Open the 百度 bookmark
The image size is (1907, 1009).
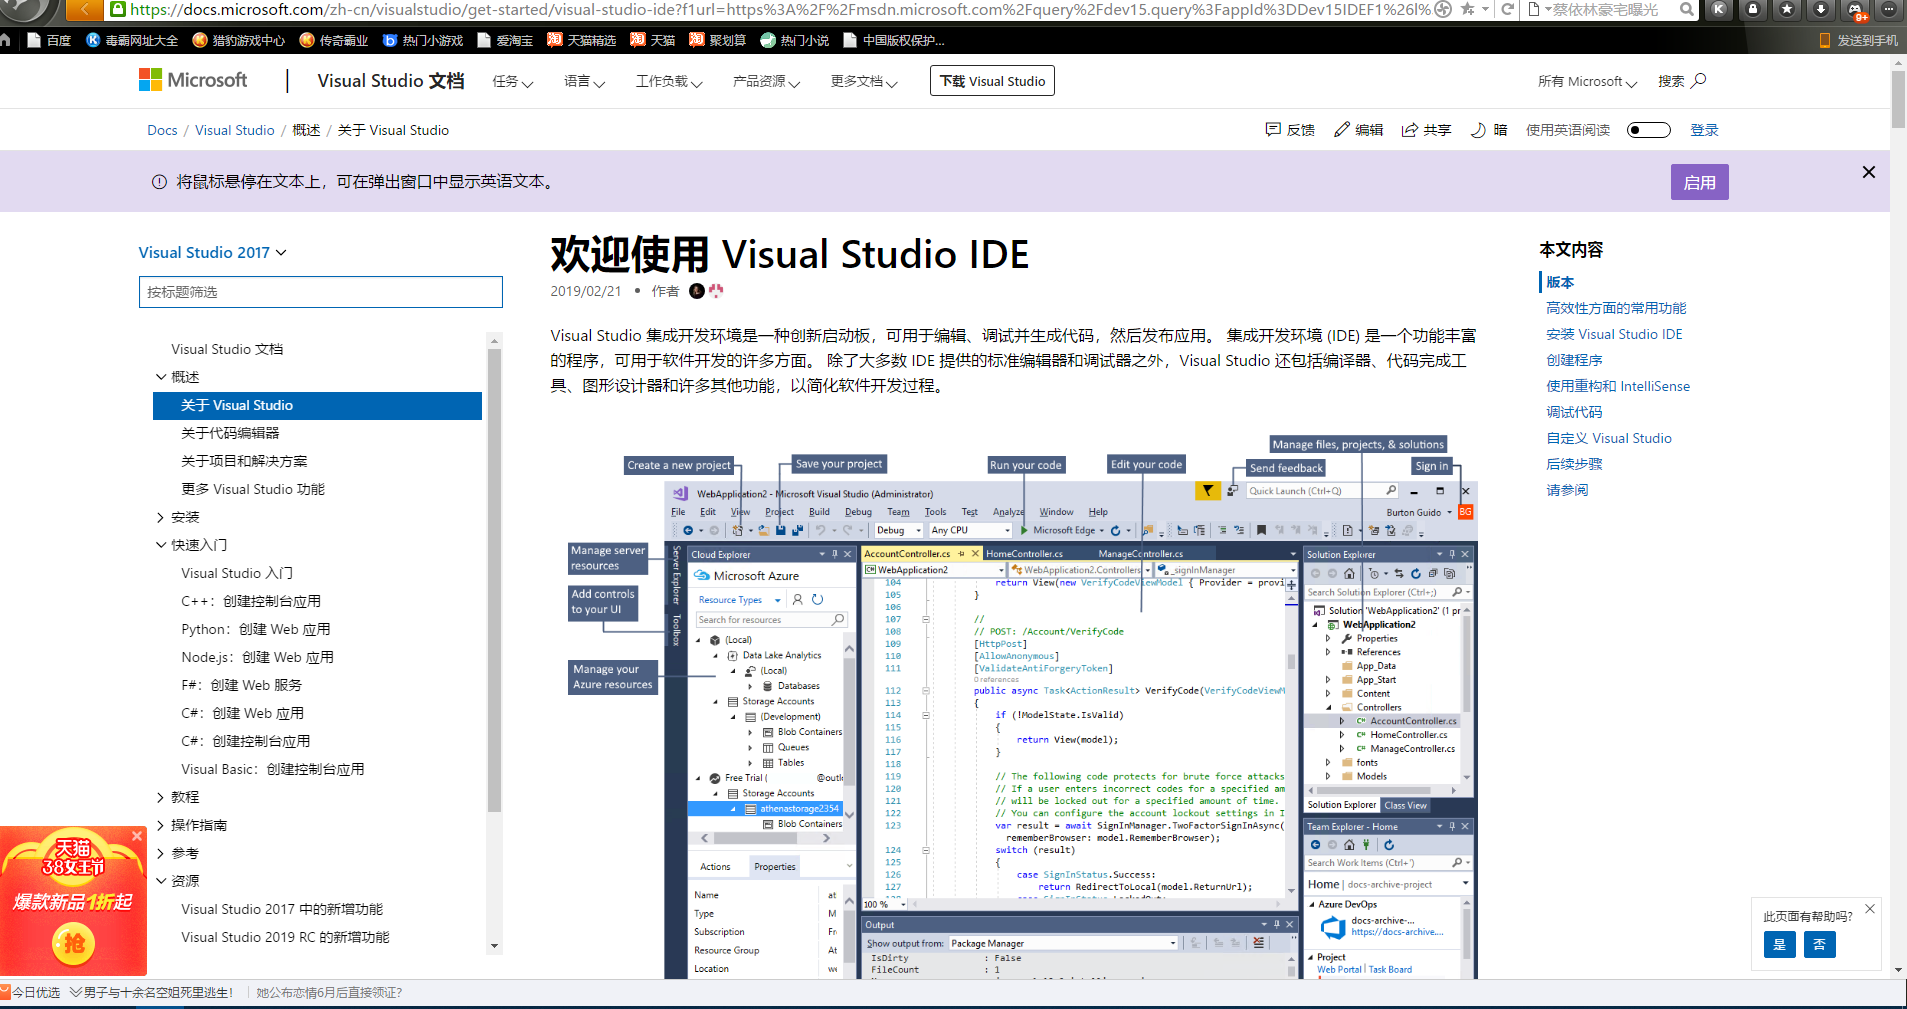[x=49, y=40]
